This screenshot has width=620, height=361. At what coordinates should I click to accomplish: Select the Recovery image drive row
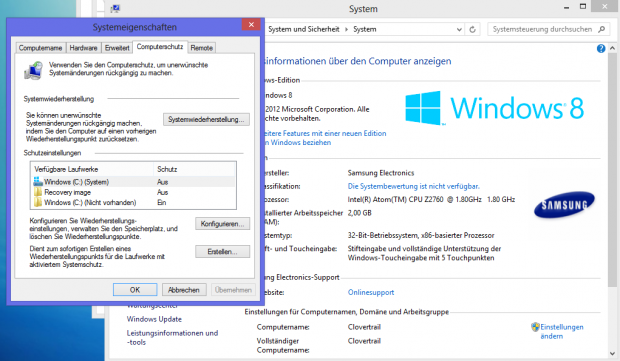pos(134,192)
